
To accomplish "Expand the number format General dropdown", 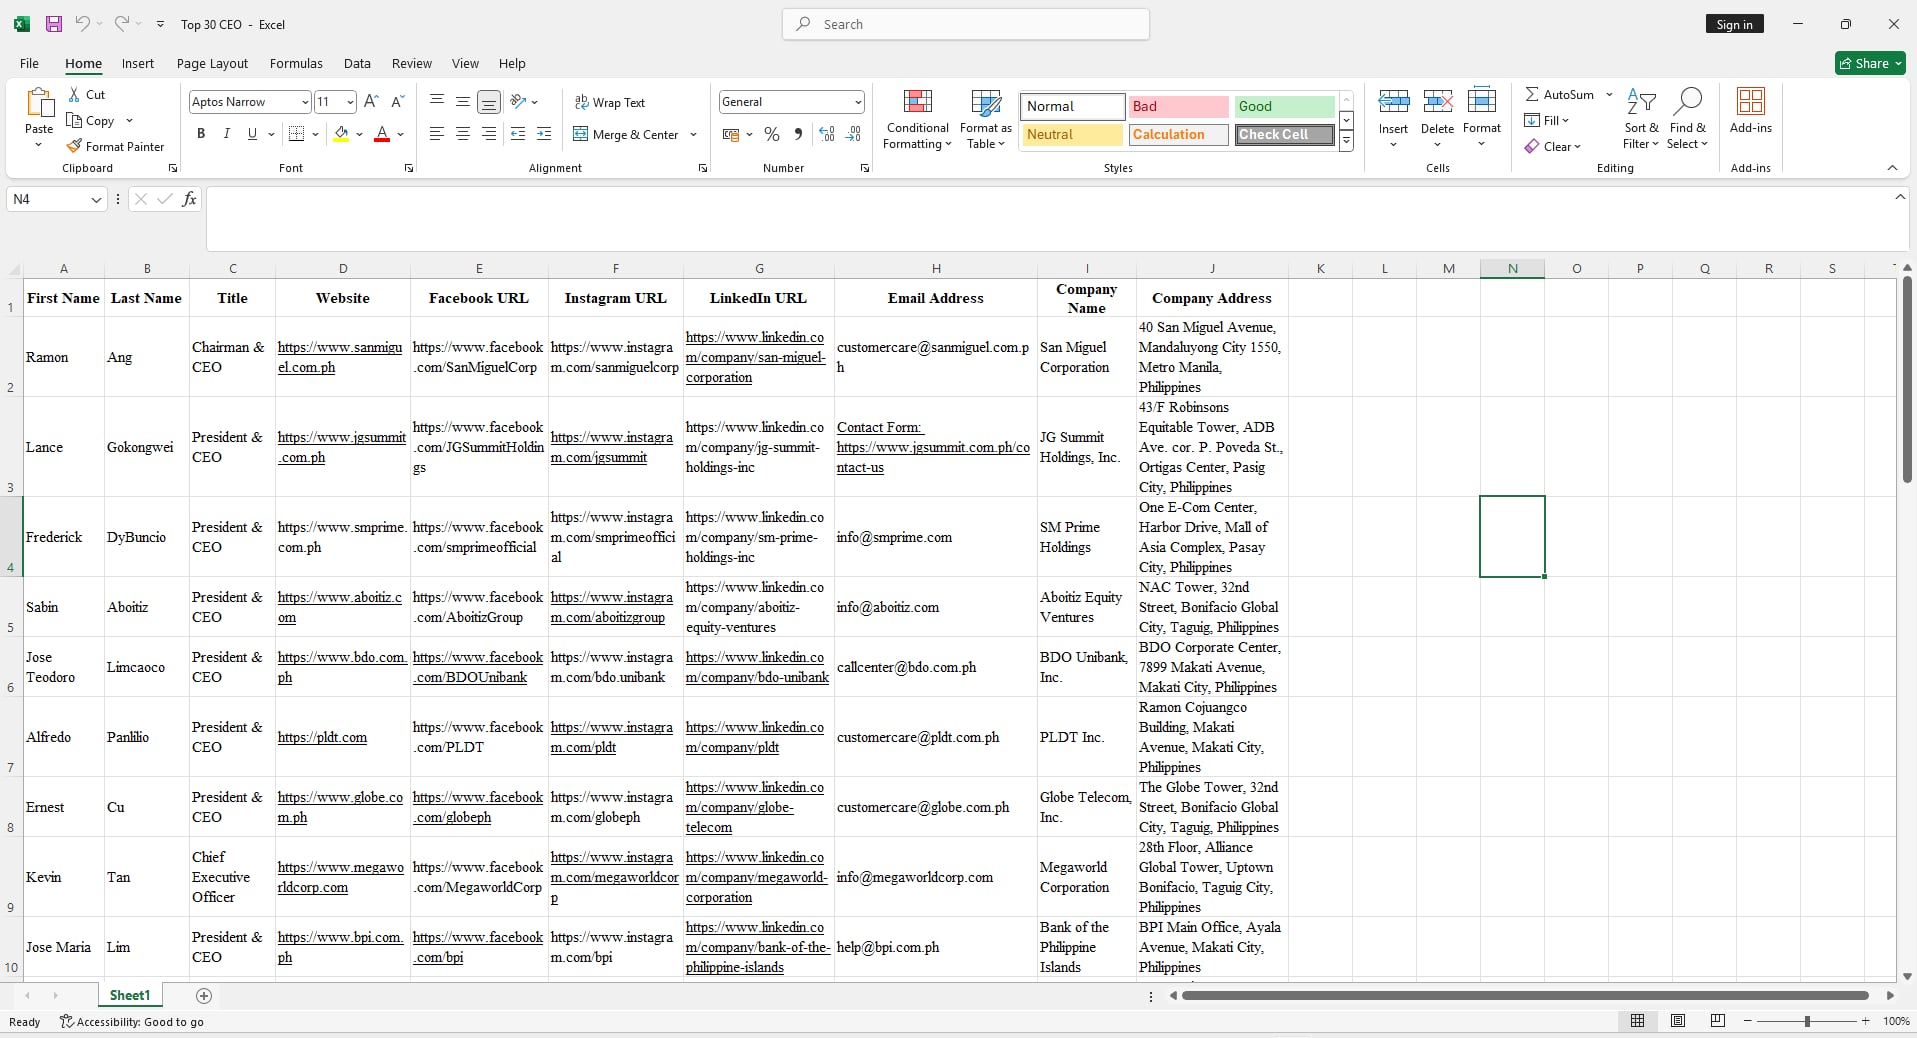I will coord(858,102).
